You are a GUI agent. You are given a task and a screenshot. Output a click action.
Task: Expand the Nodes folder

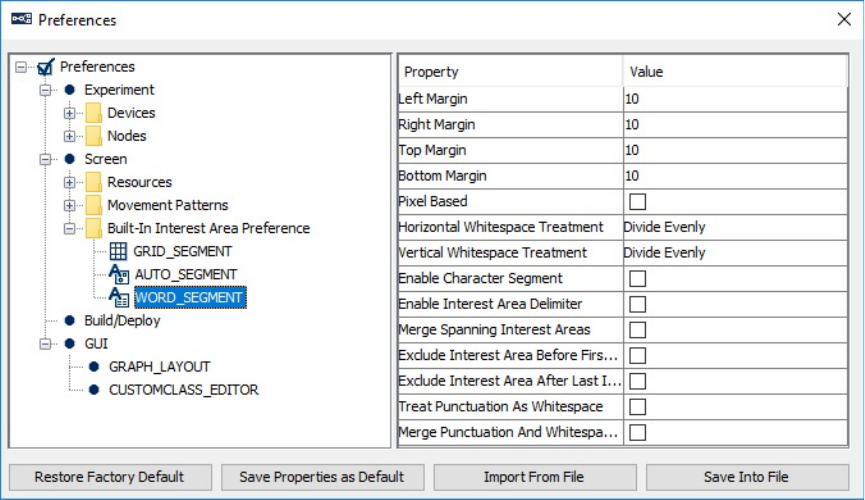pyautogui.click(x=70, y=136)
